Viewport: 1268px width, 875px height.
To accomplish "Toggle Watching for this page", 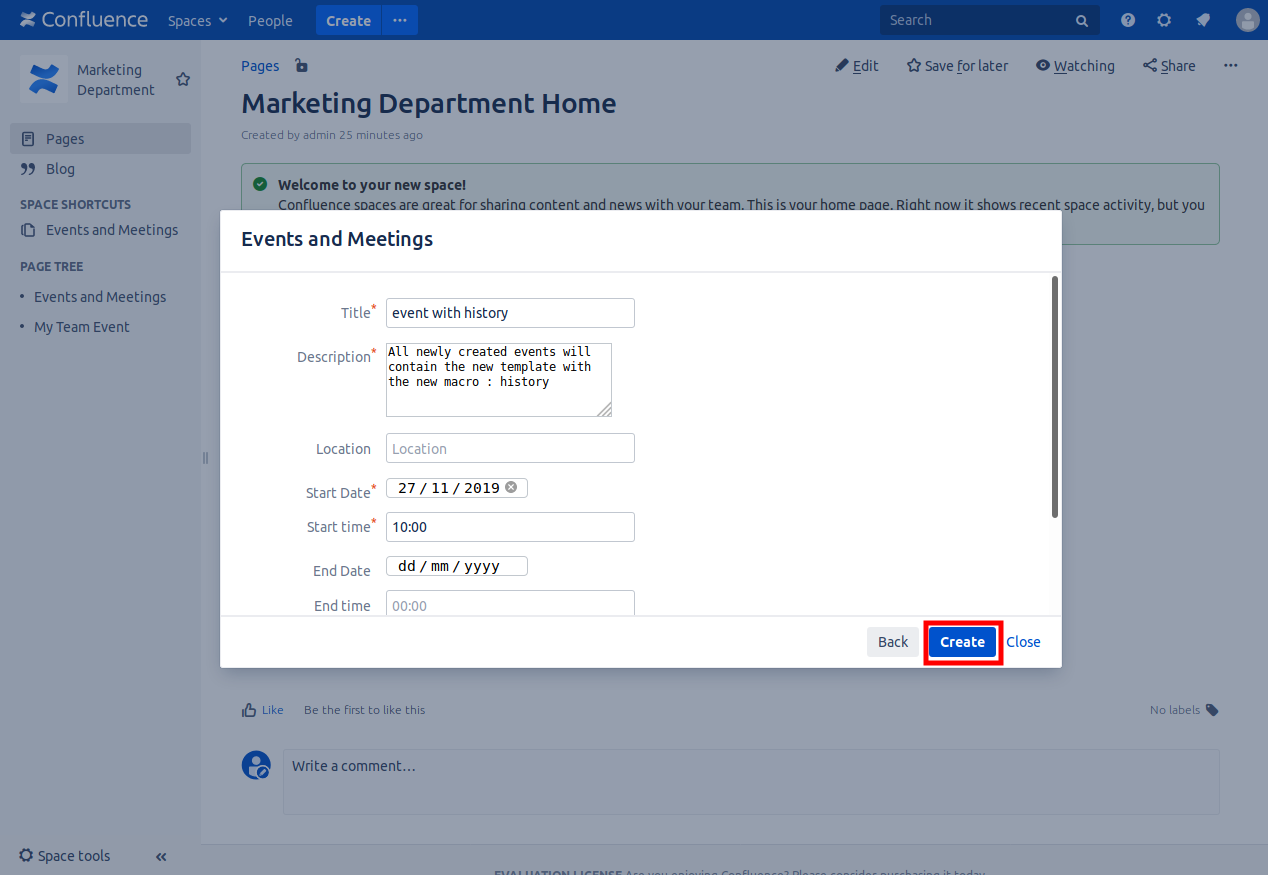I will point(1075,66).
